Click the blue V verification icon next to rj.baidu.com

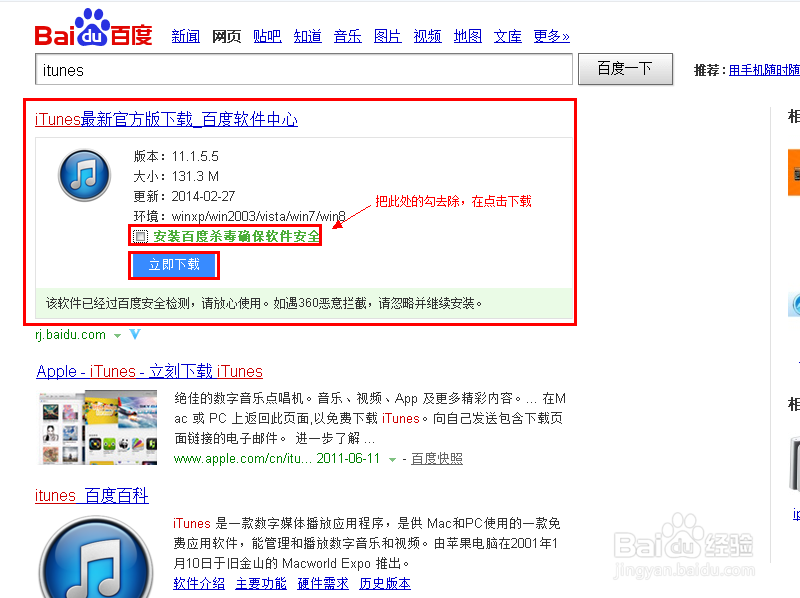[135, 335]
